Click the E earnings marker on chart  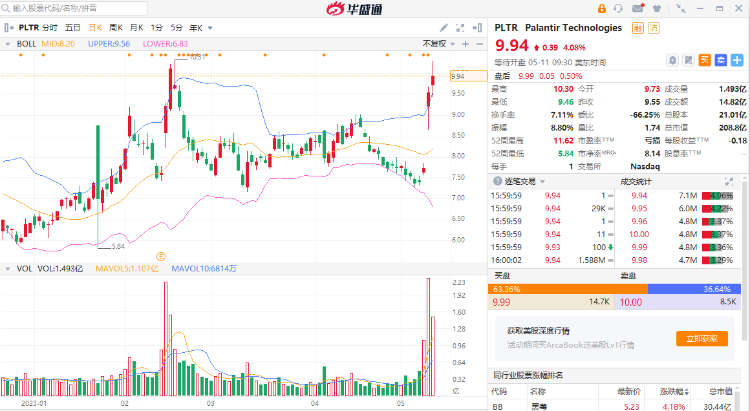(x=161, y=256)
